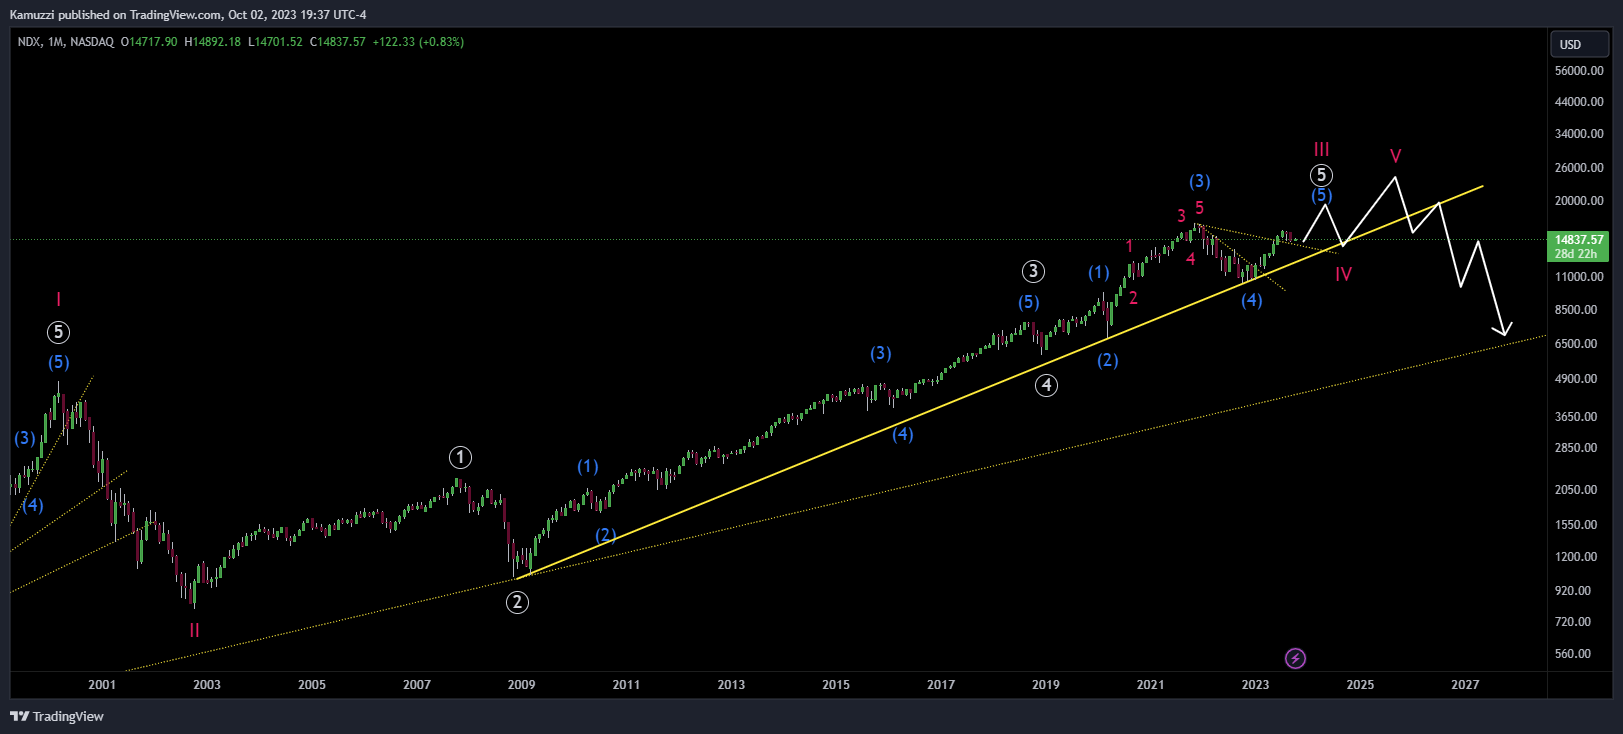Click the TradingView logo at bottom left
The image size is (1623, 734).
(57, 716)
